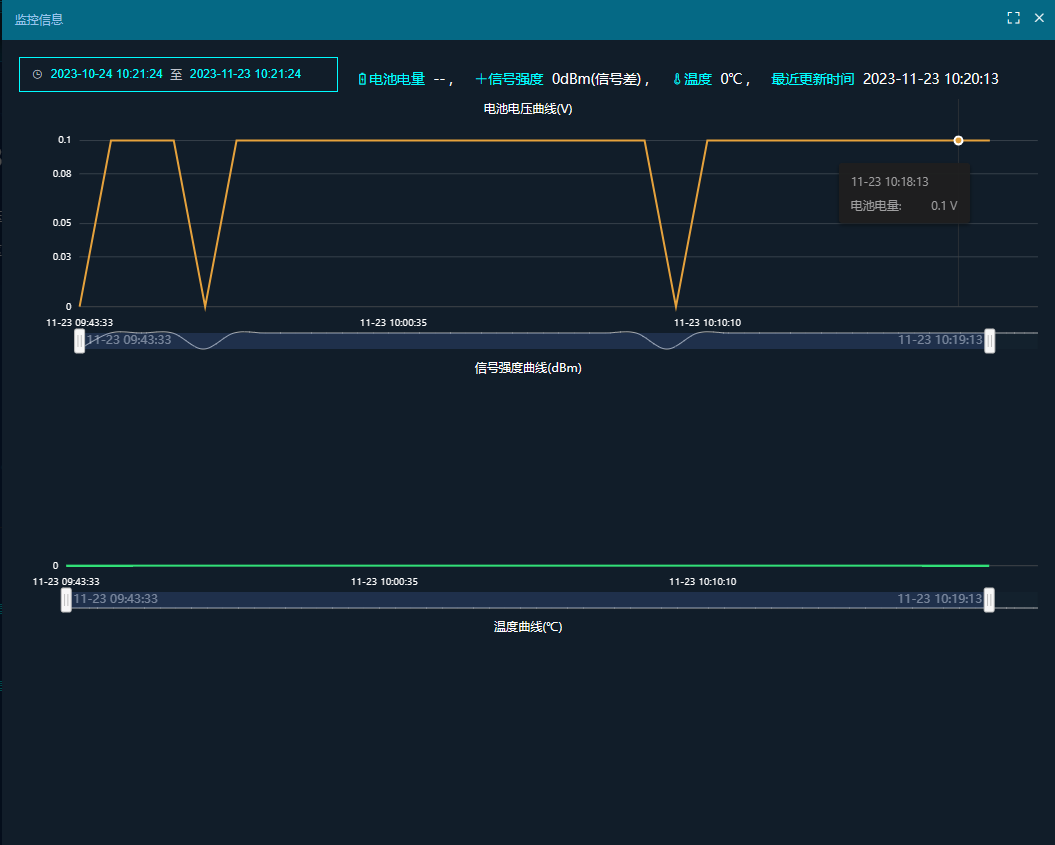Open end date 2023-11-23 10:21:24 field

point(246,74)
